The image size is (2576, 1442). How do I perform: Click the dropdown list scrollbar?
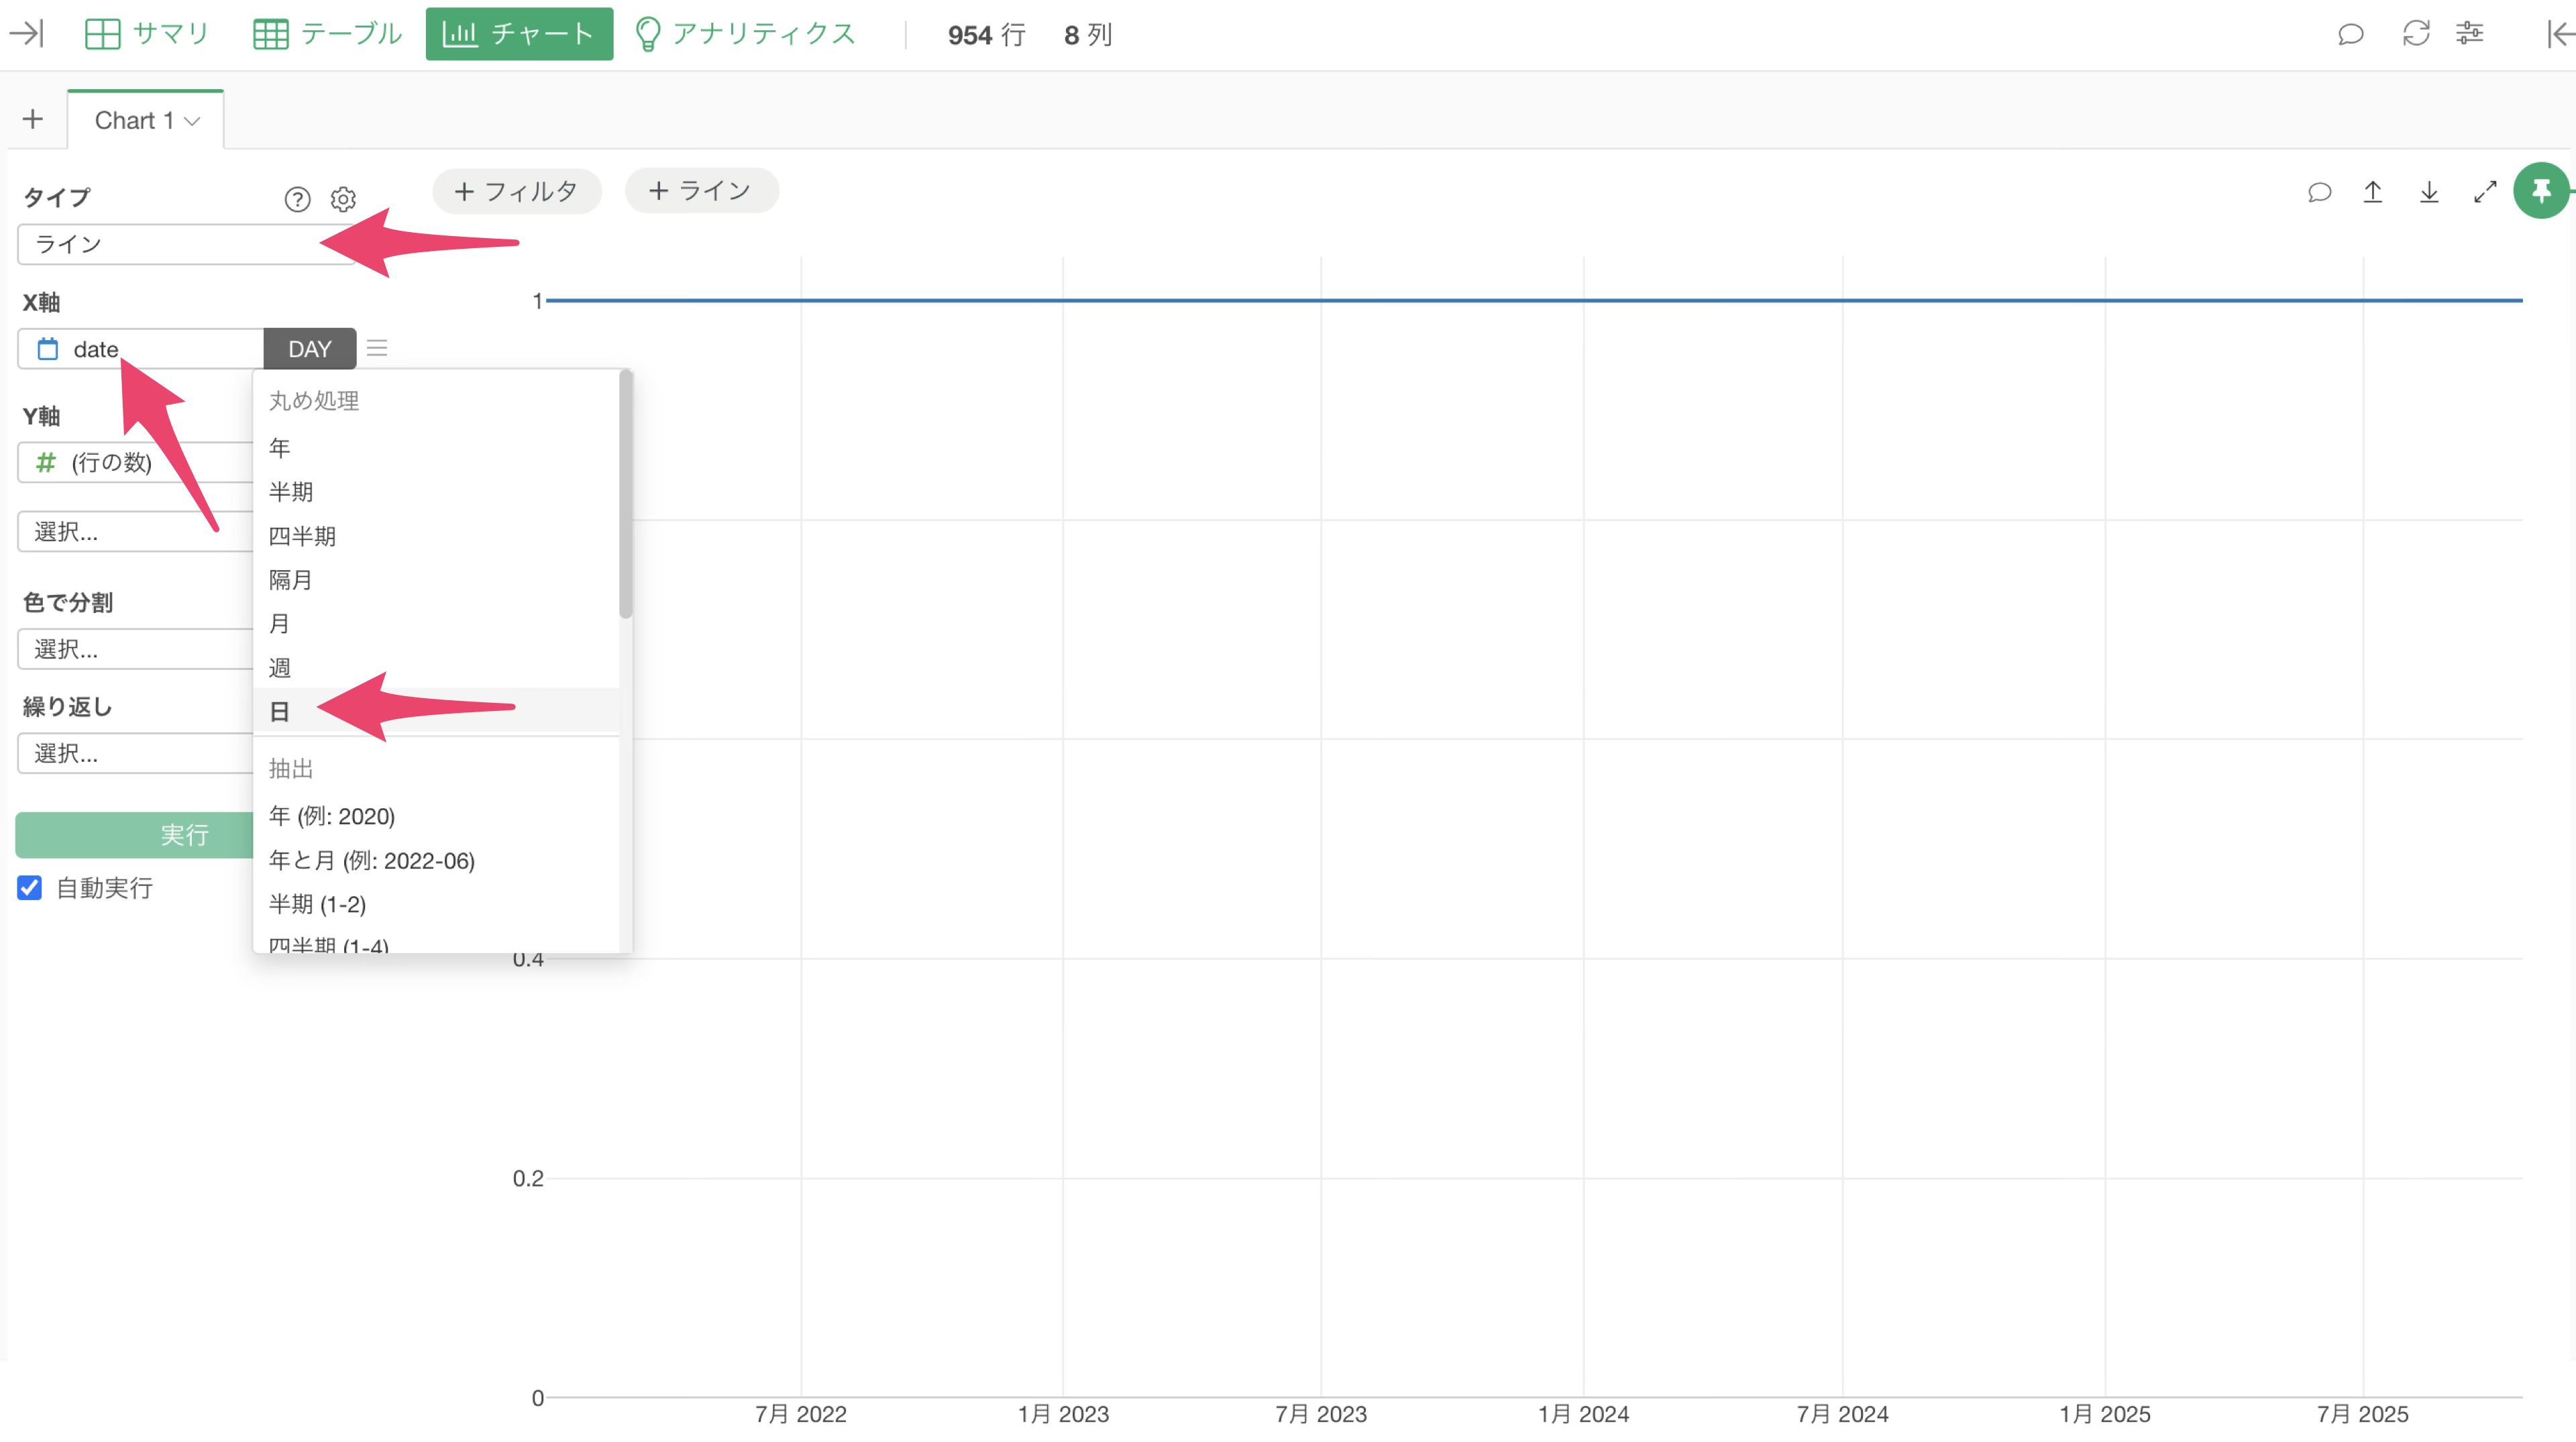[625, 494]
